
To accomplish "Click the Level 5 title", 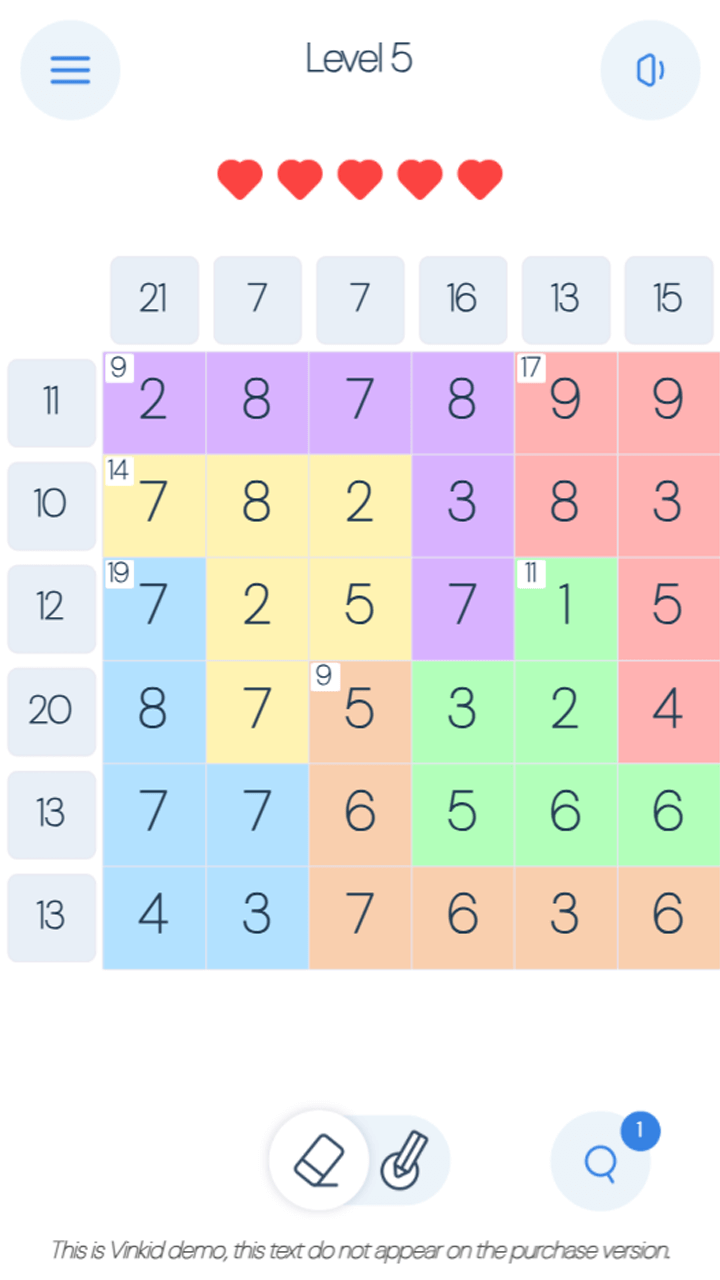I will pyautogui.click(x=359, y=59).
